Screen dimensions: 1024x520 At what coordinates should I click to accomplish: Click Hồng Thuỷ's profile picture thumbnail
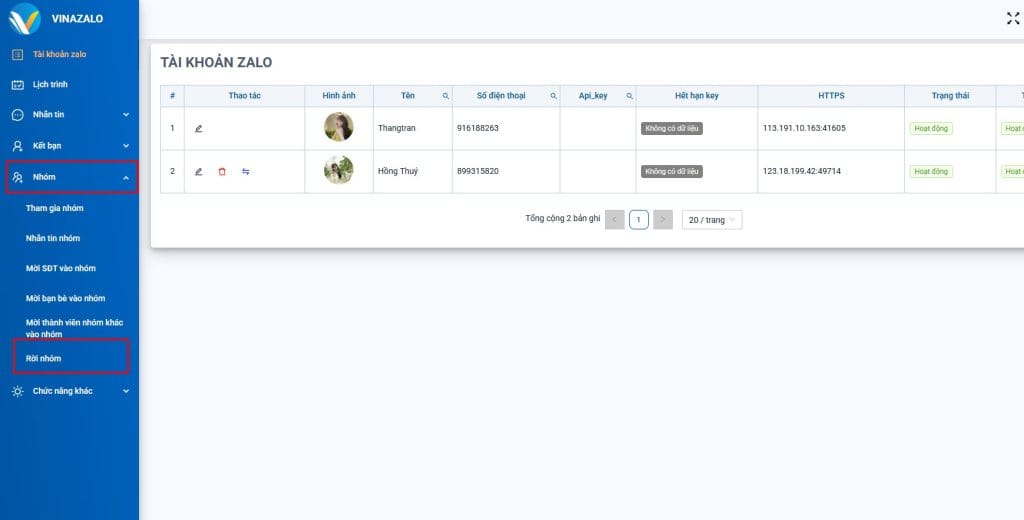click(x=338, y=171)
